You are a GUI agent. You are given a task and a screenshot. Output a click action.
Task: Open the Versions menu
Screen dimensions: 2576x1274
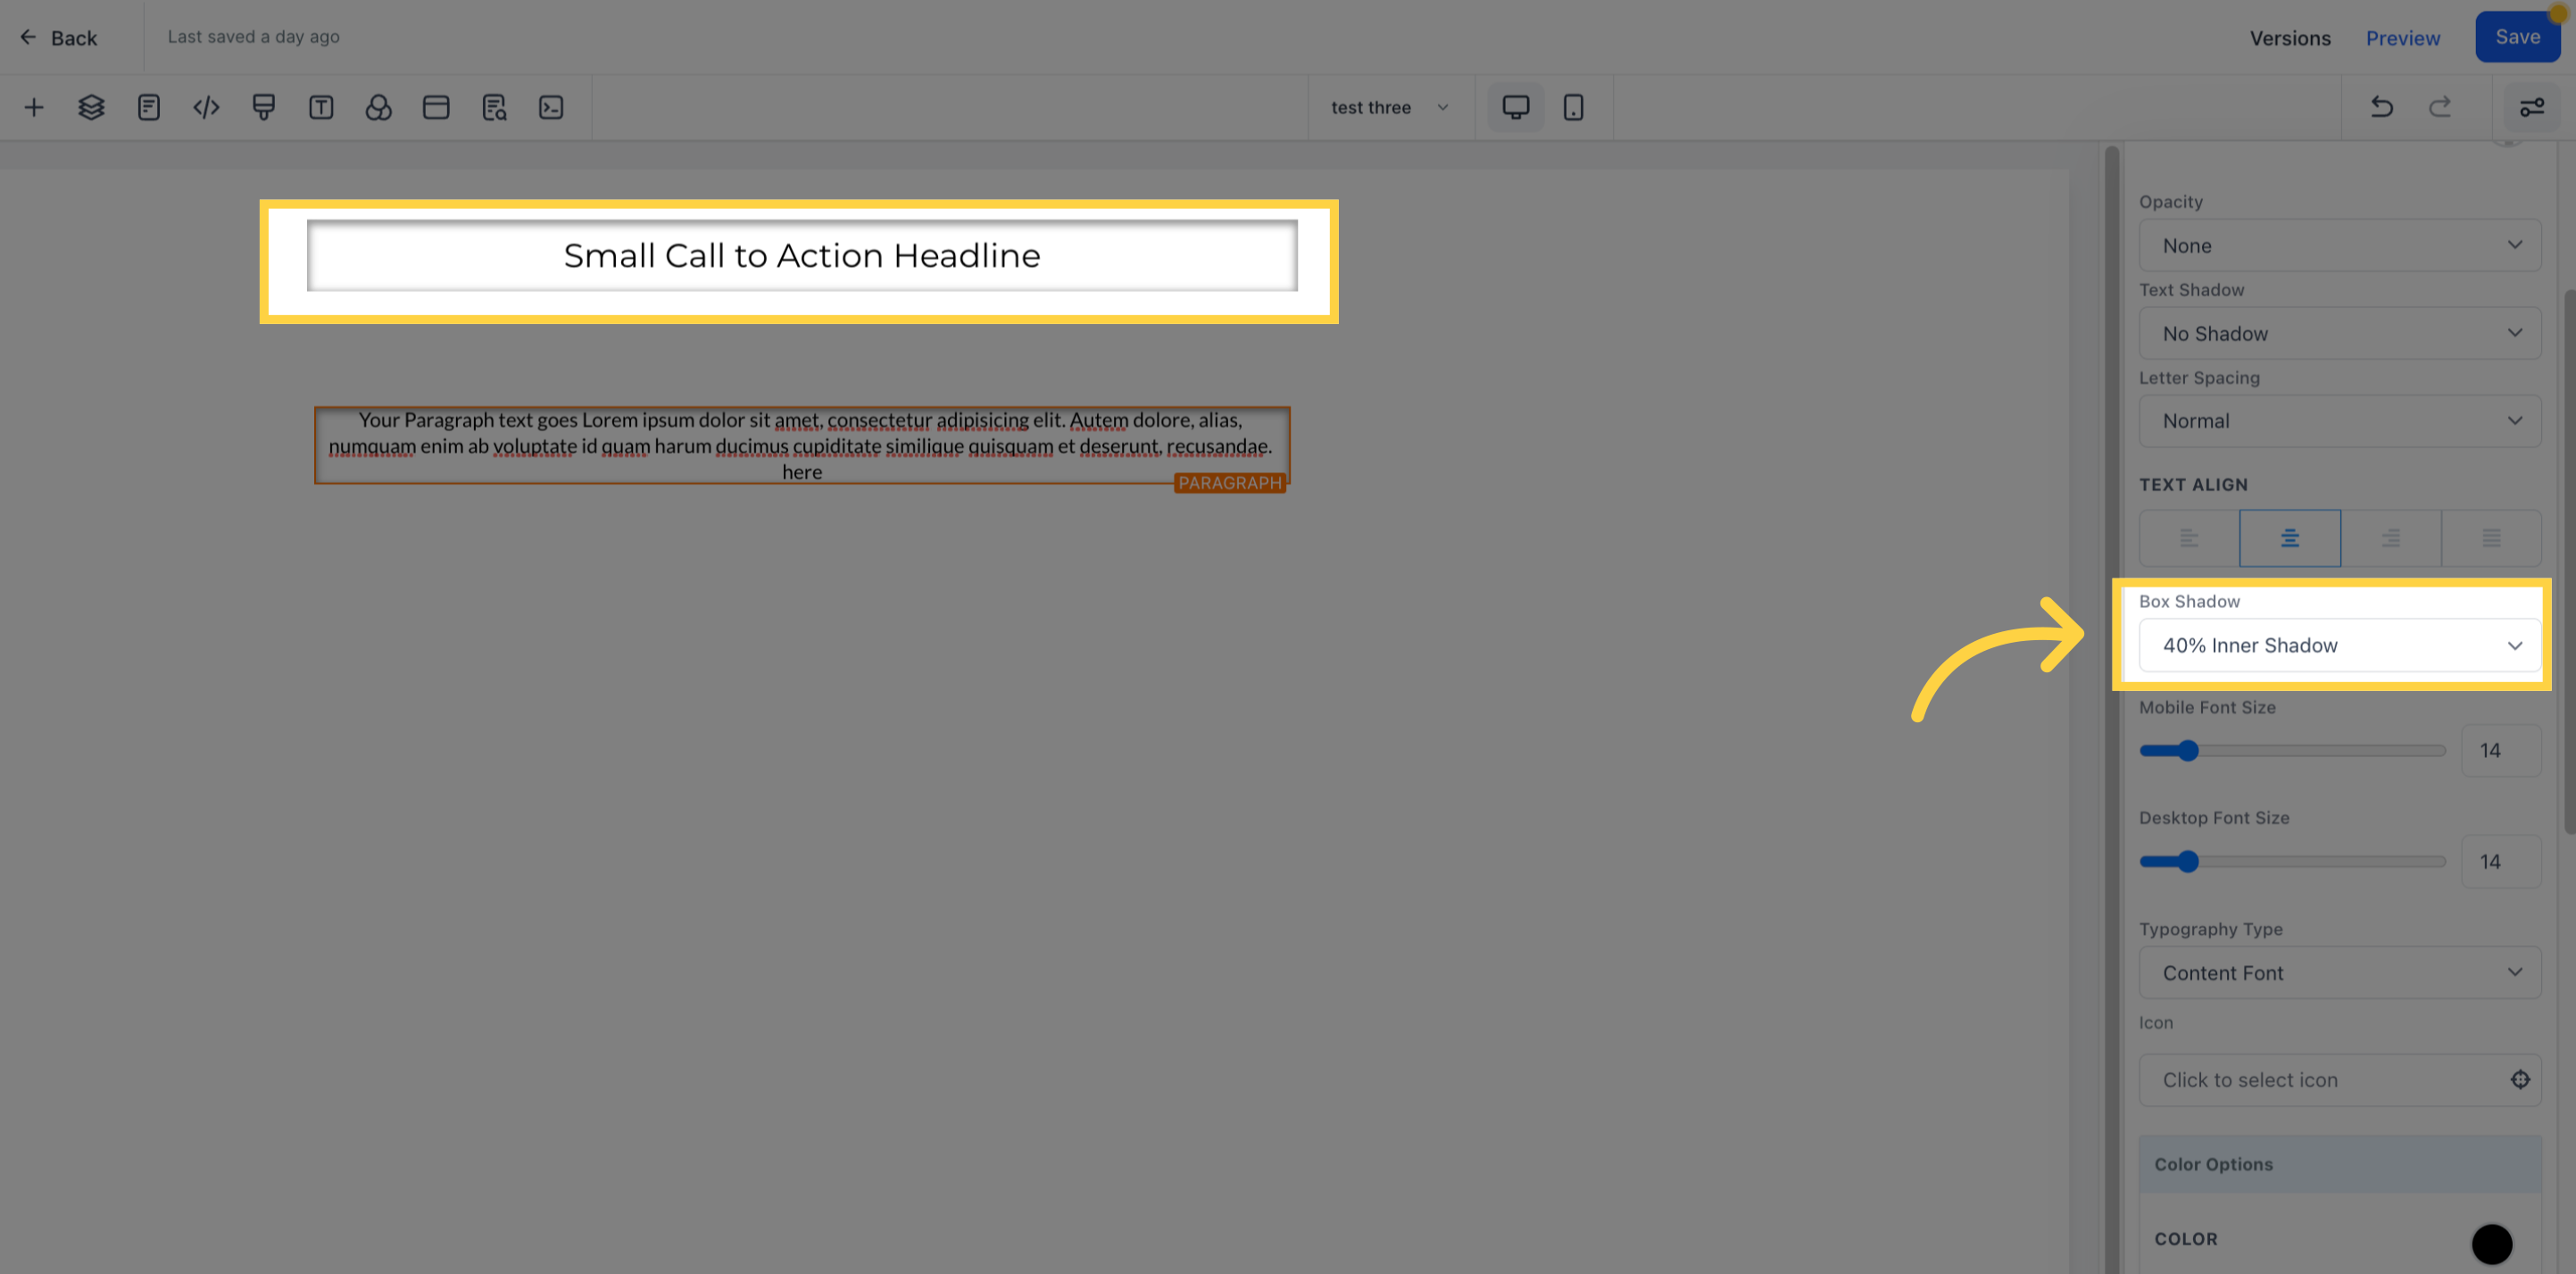pyautogui.click(x=2289, y=38)
